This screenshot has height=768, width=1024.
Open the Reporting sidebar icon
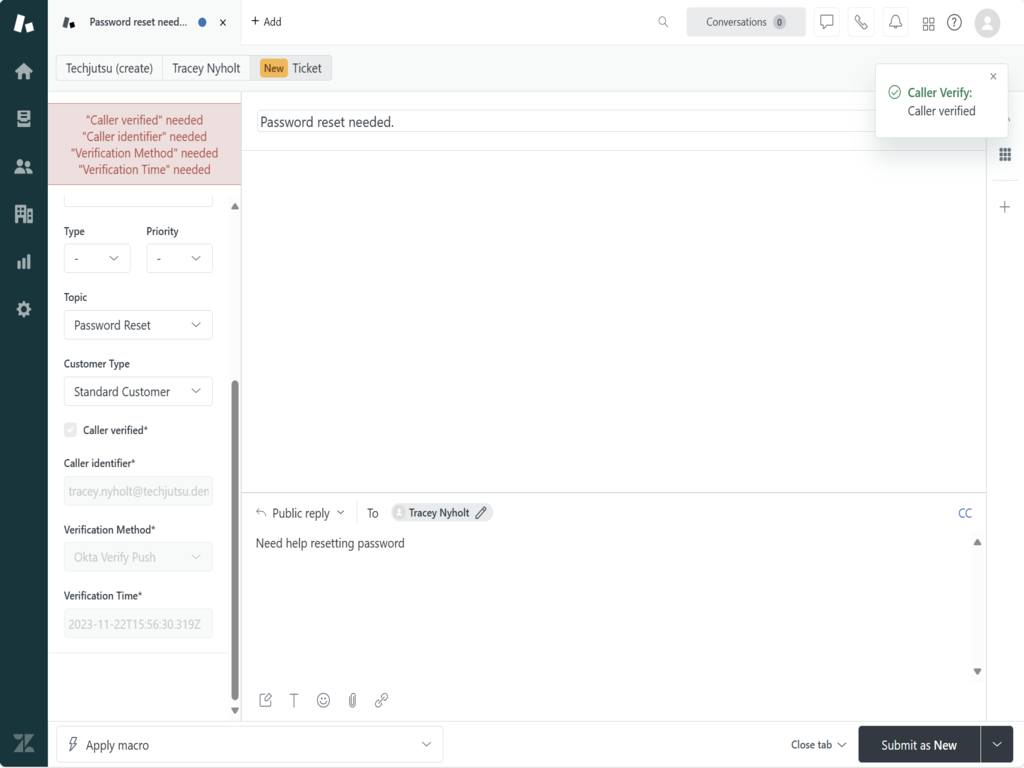point(22,261)
